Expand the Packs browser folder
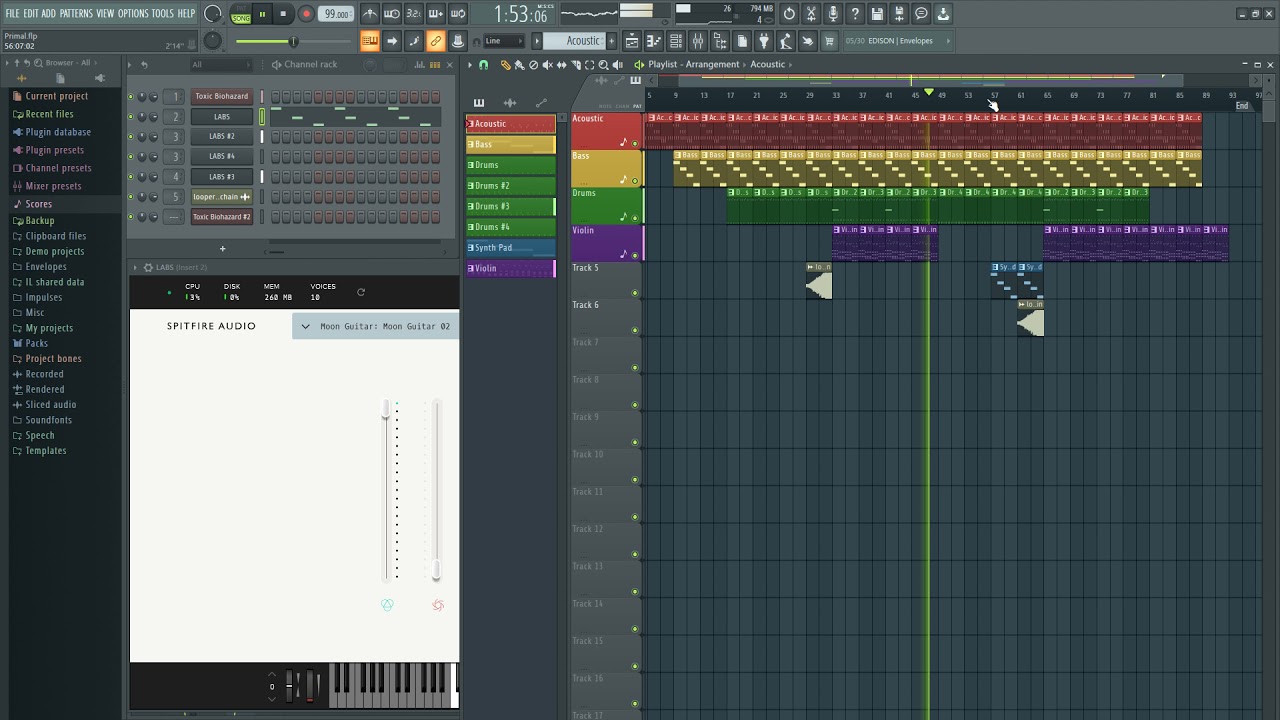 36,343
